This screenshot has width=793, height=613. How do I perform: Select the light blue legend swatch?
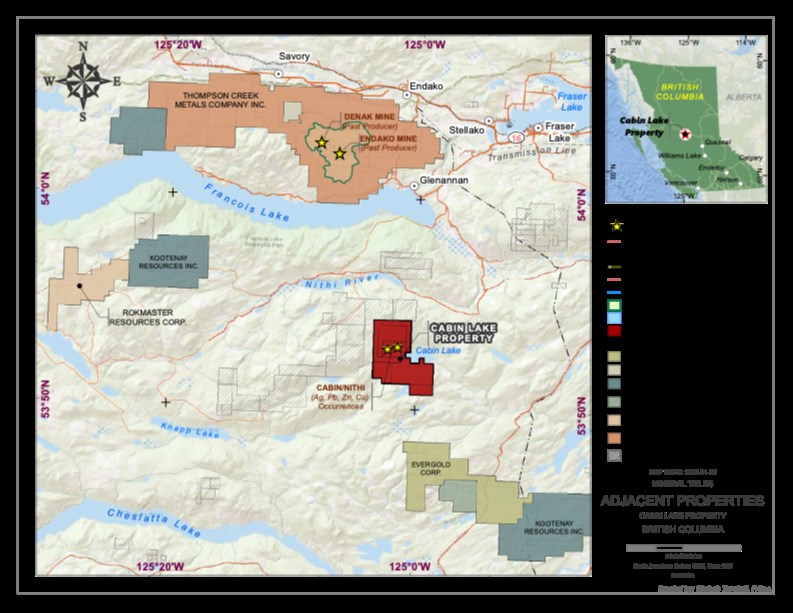[614, 318]
